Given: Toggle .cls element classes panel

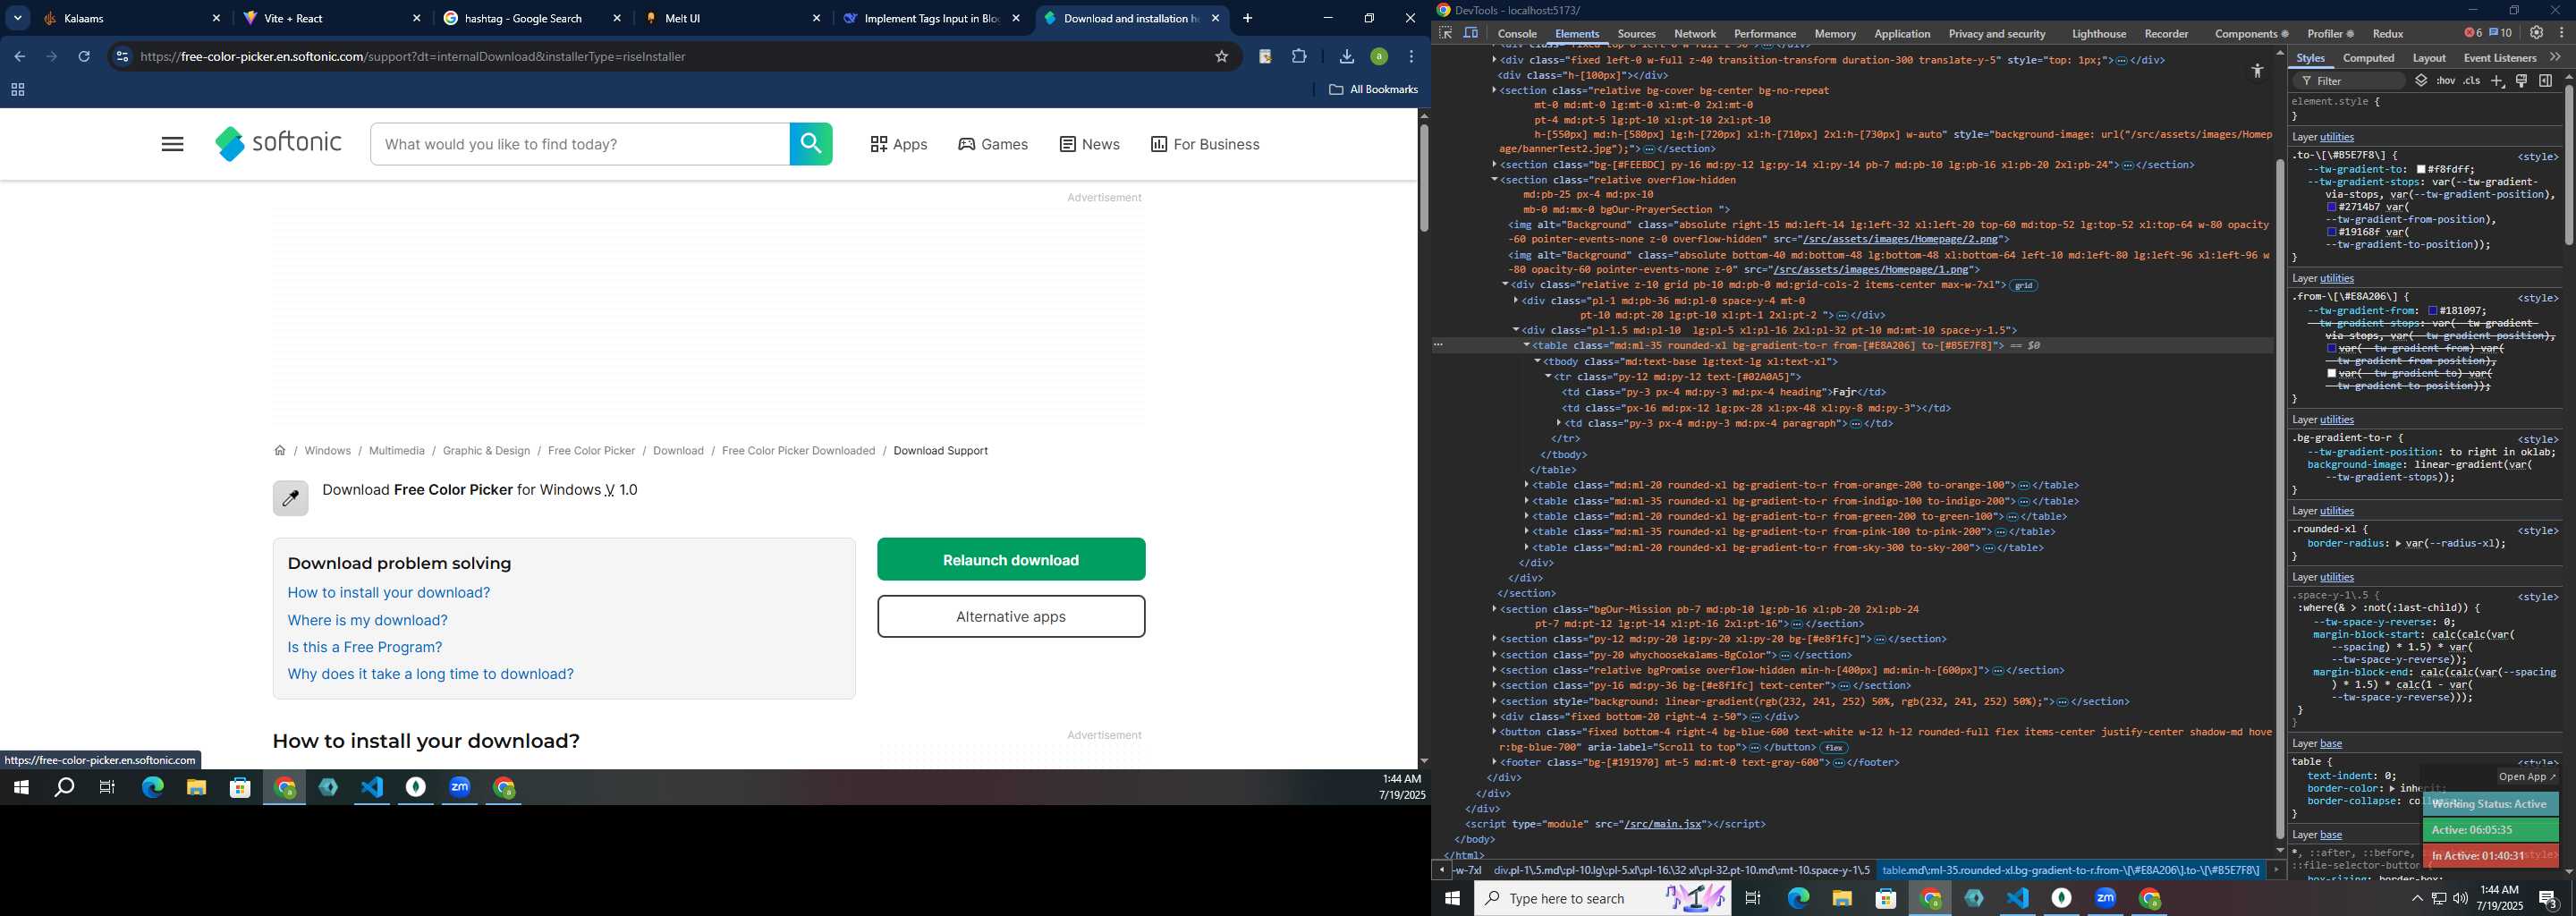Looking at the screenshot, I should [x=2472, y=81].
